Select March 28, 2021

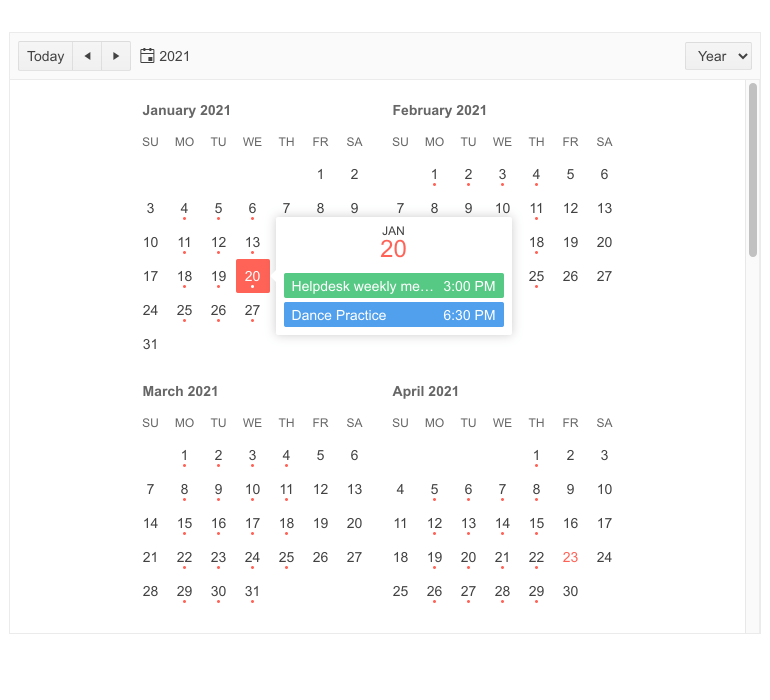(x=150, y=591)
